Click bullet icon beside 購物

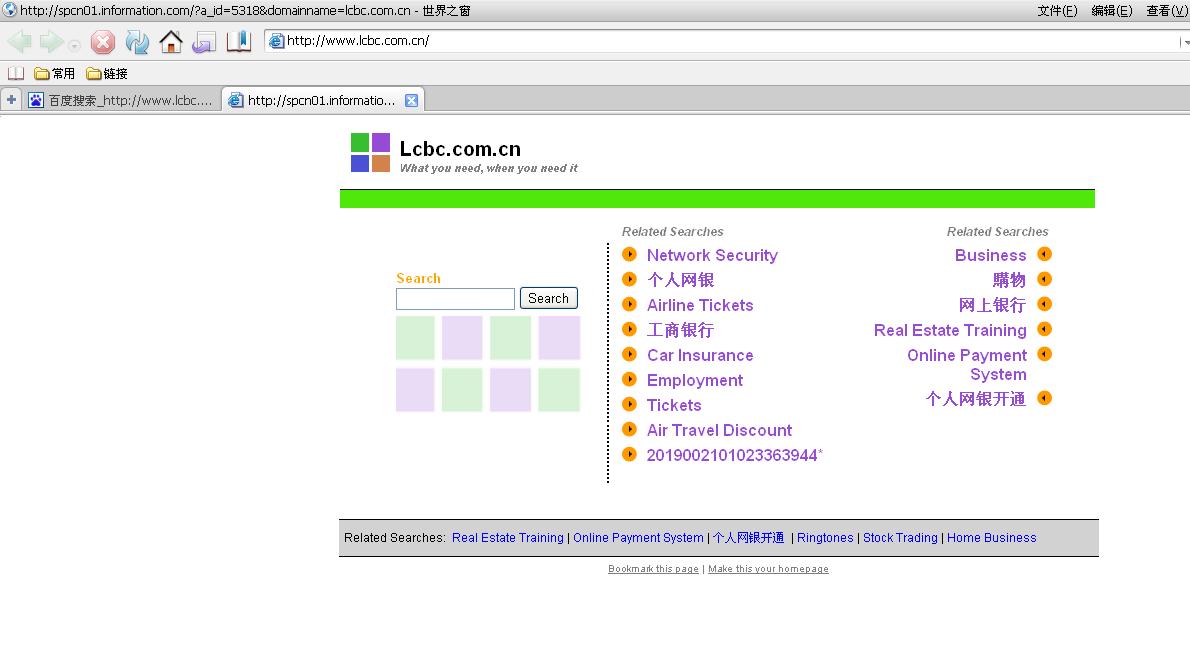1044,279
